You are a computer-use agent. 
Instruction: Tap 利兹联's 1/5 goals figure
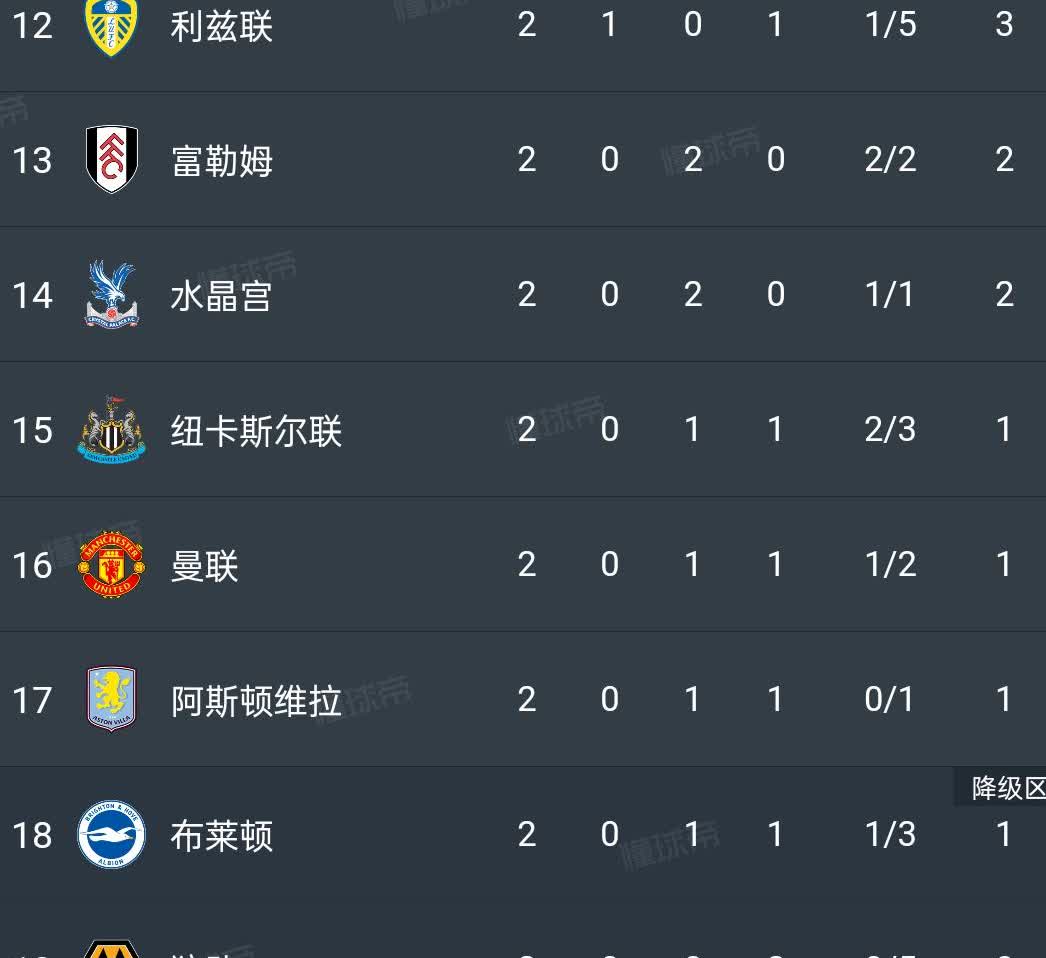pyautogui.click(x=890, y=25)
